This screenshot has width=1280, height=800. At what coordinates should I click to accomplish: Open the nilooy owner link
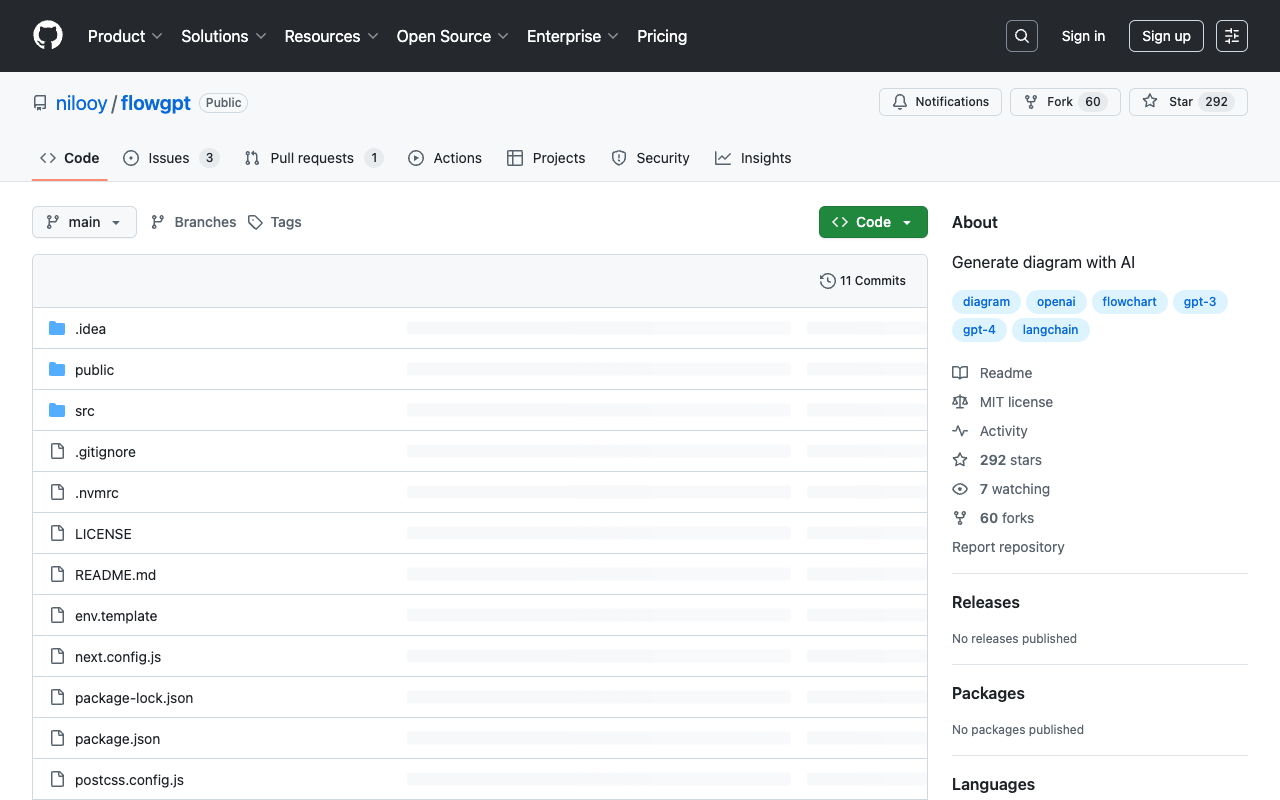(x=81, y=103)
